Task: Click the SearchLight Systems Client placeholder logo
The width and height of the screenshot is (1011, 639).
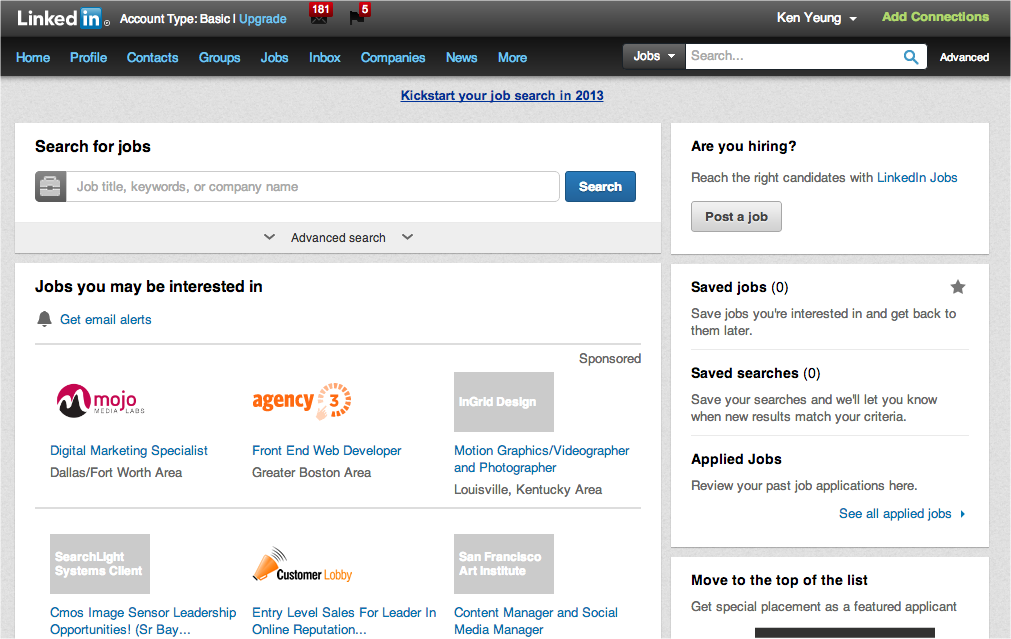Action: (x=100, y=564)
